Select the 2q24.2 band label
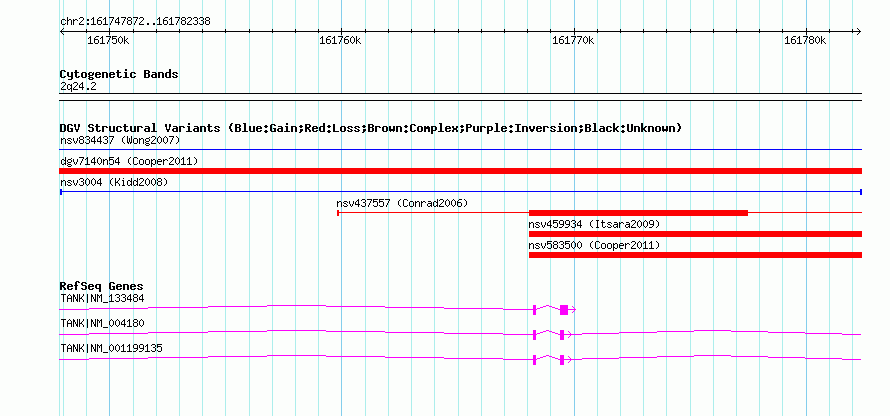The height and width of the screenshot is (416, 890). click(x=77, y=87)
